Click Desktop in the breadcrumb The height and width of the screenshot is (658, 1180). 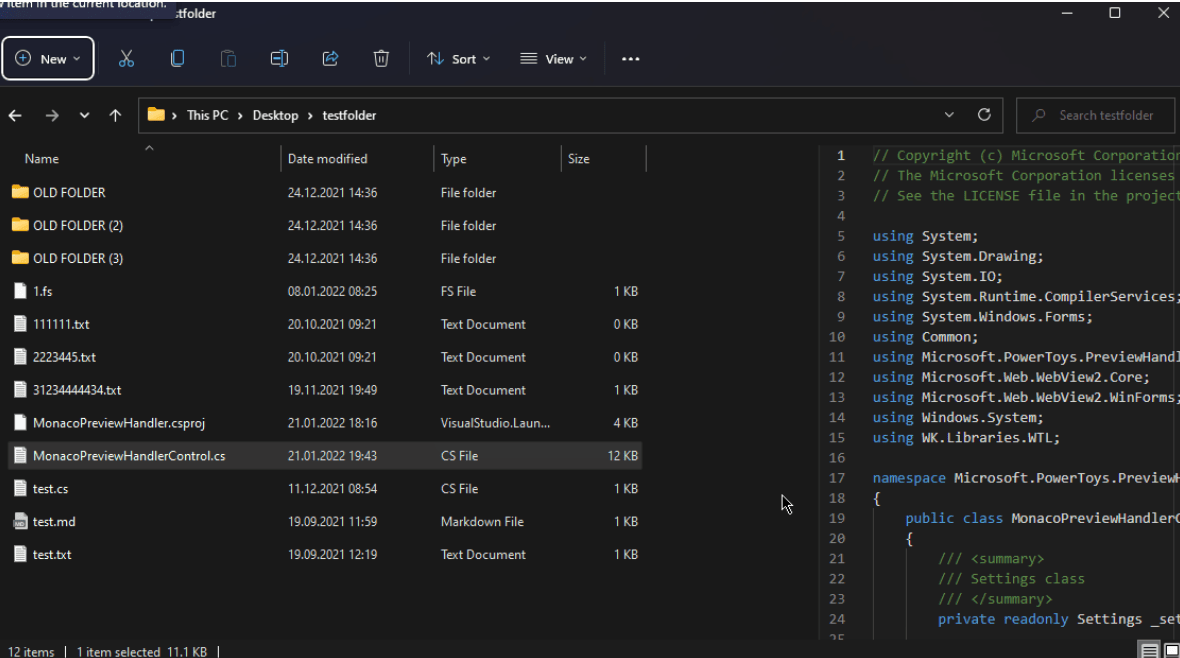[x=275, y=115]
